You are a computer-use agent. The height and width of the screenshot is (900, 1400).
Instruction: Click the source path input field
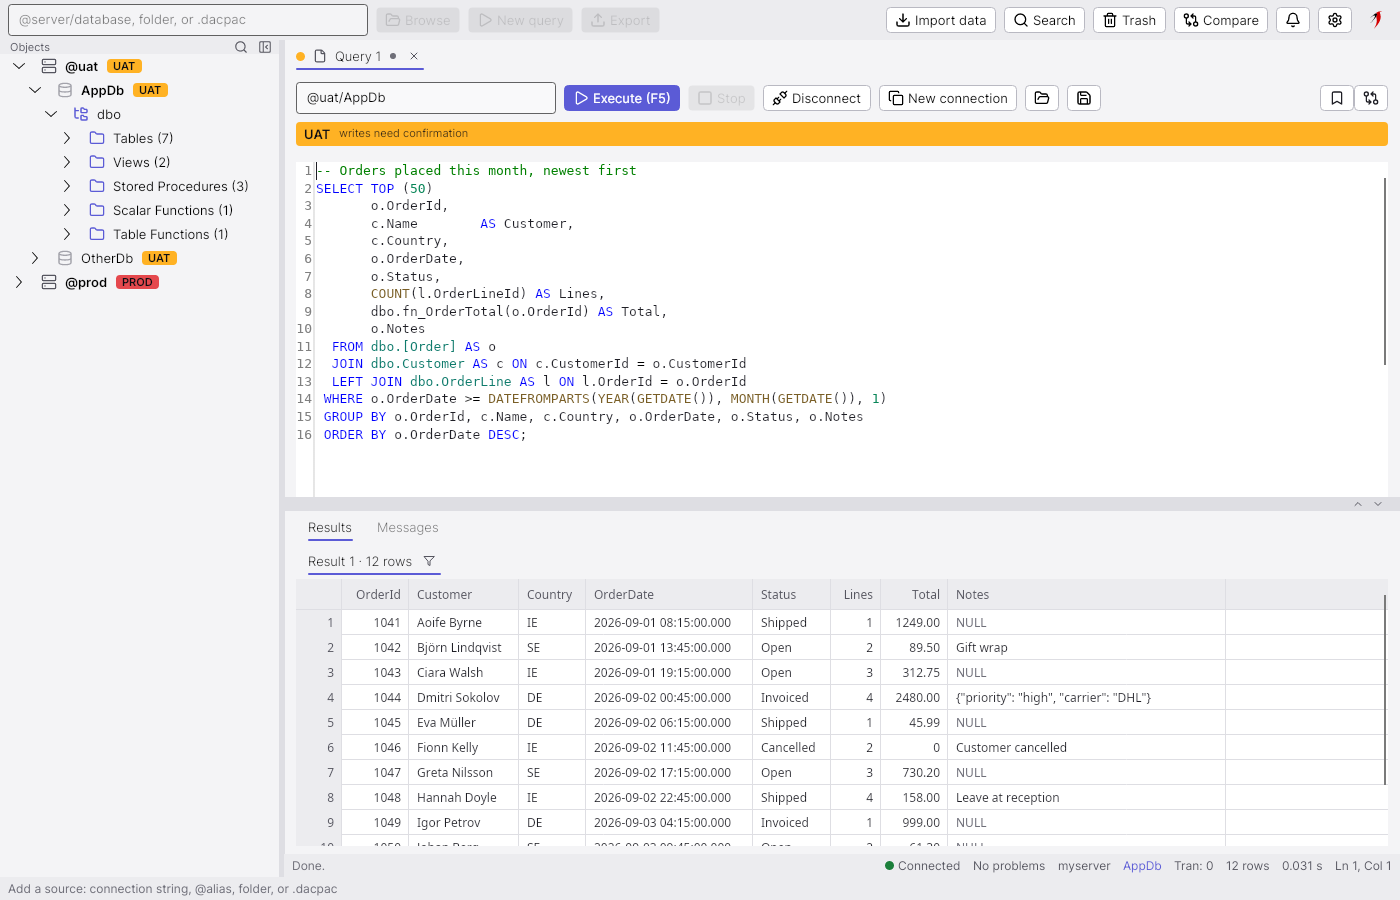pos(188,20)
